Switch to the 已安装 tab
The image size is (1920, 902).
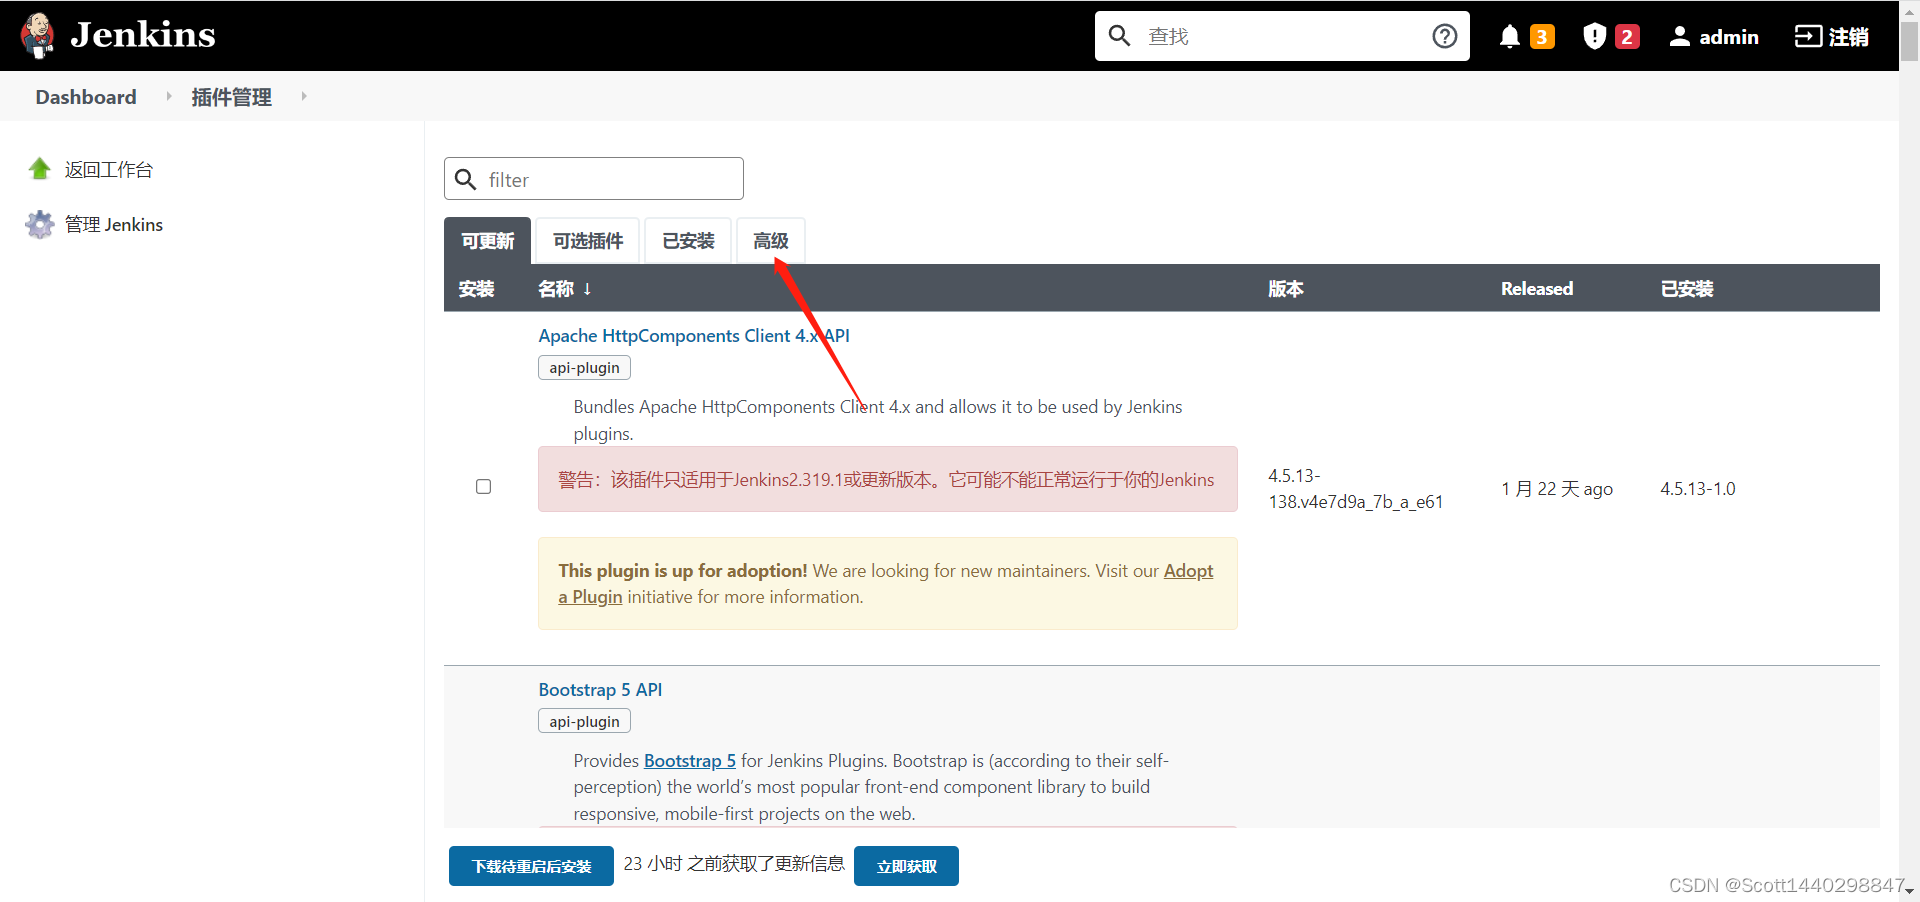[x=688, y=241]
